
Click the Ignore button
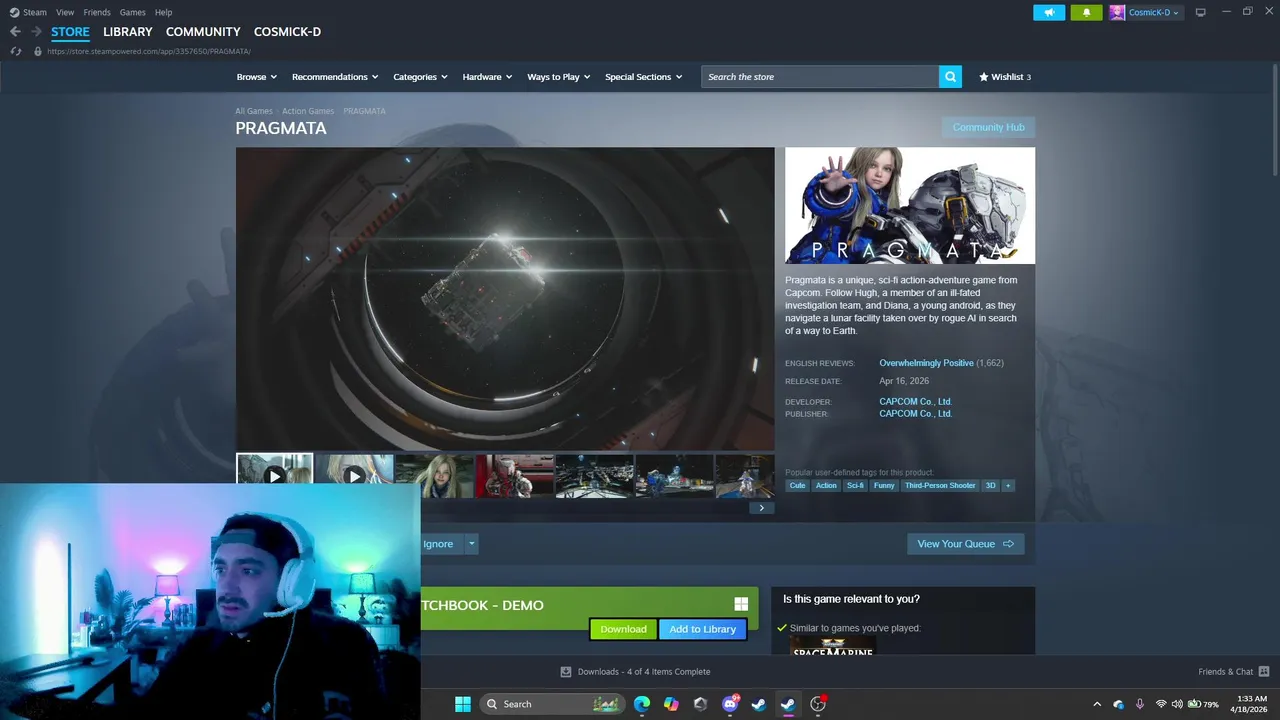point(438,544)
